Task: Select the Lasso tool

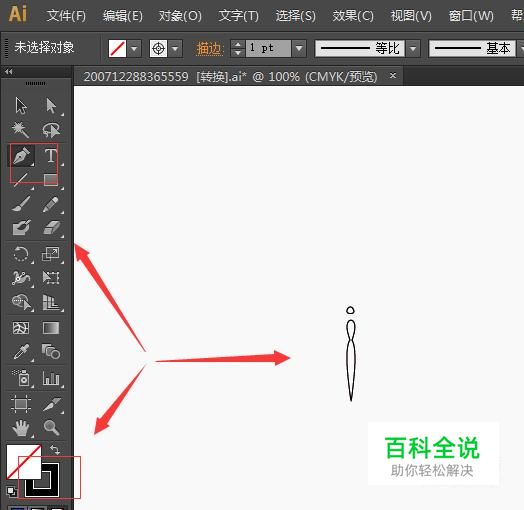Action: [51, 130]
